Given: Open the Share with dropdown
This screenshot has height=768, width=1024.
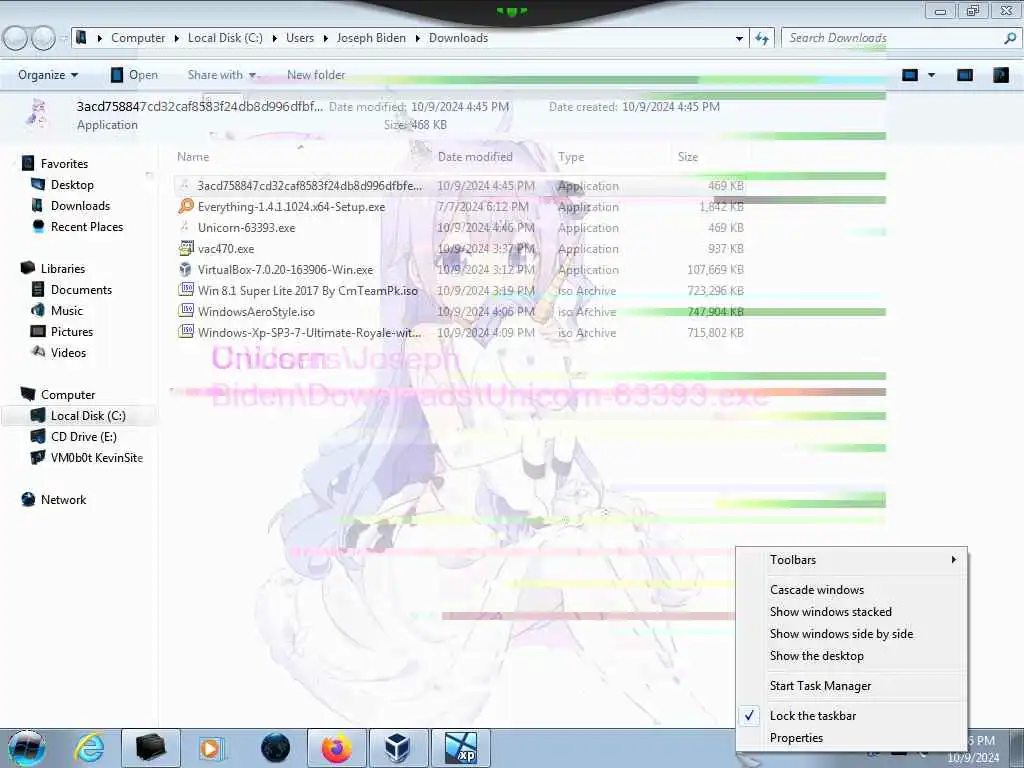Looking at the screenshot, I should pyautogui.click(x=221, y=75).
